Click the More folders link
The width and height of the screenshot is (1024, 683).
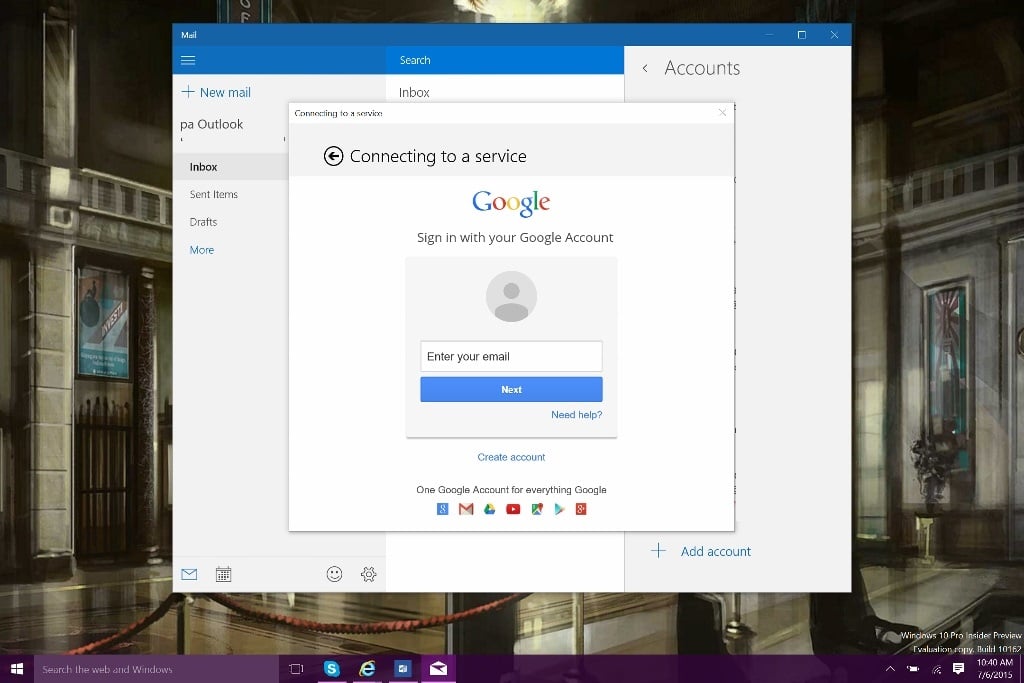(x=202, y=250)
